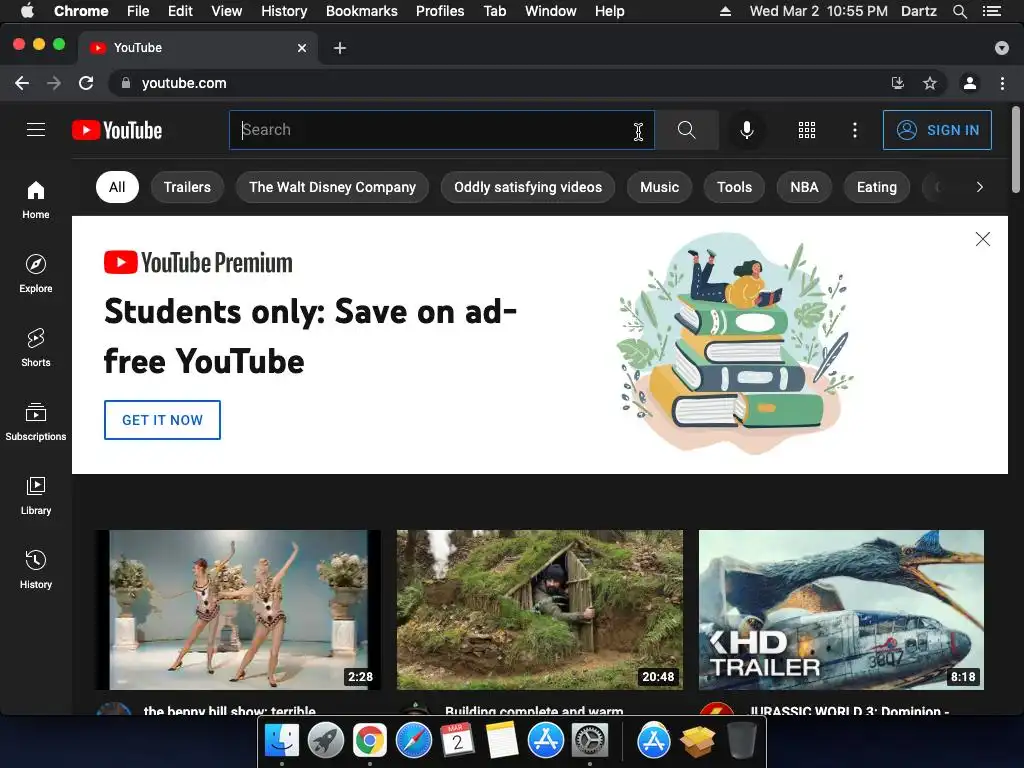1024x768 pixels.
Task: Click the site lock icon
Action: click(126, 83)
